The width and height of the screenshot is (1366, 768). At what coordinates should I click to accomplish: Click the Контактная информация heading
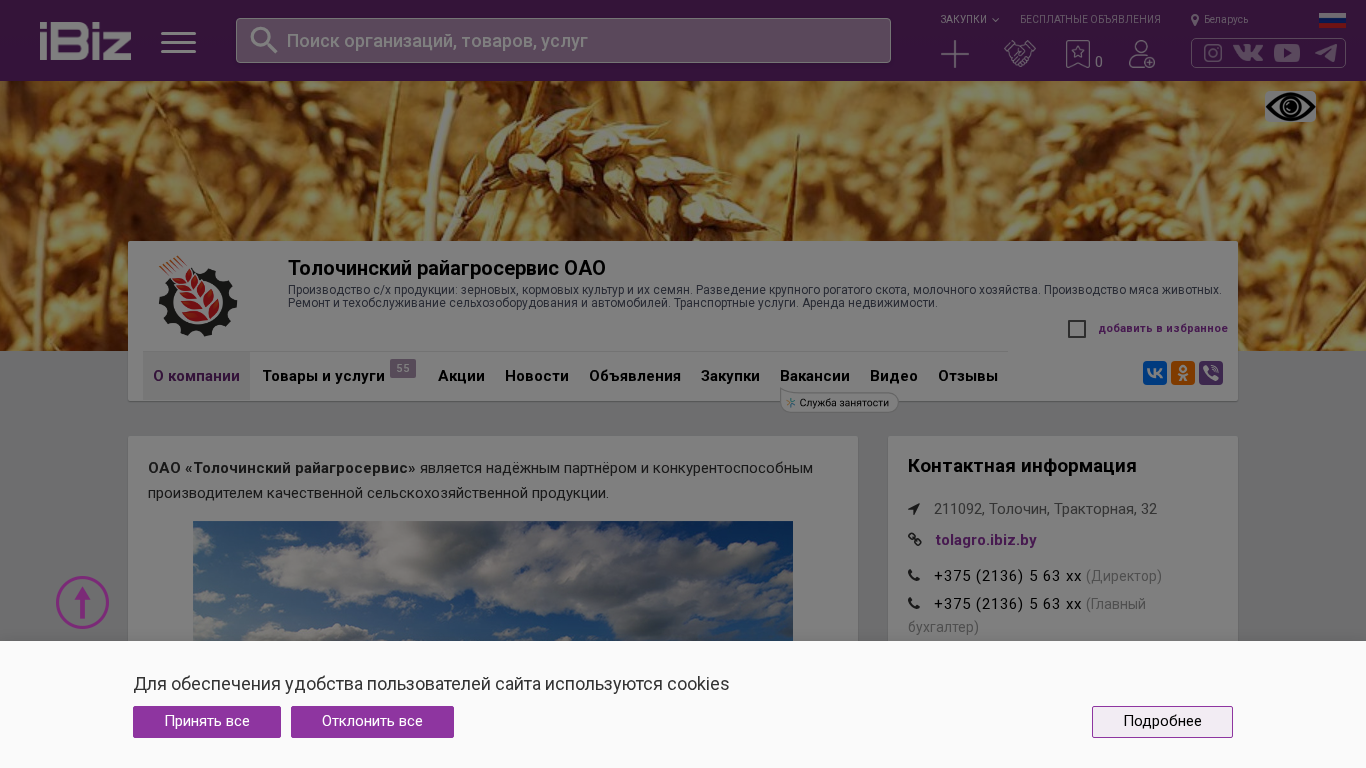click(1022, 466)
